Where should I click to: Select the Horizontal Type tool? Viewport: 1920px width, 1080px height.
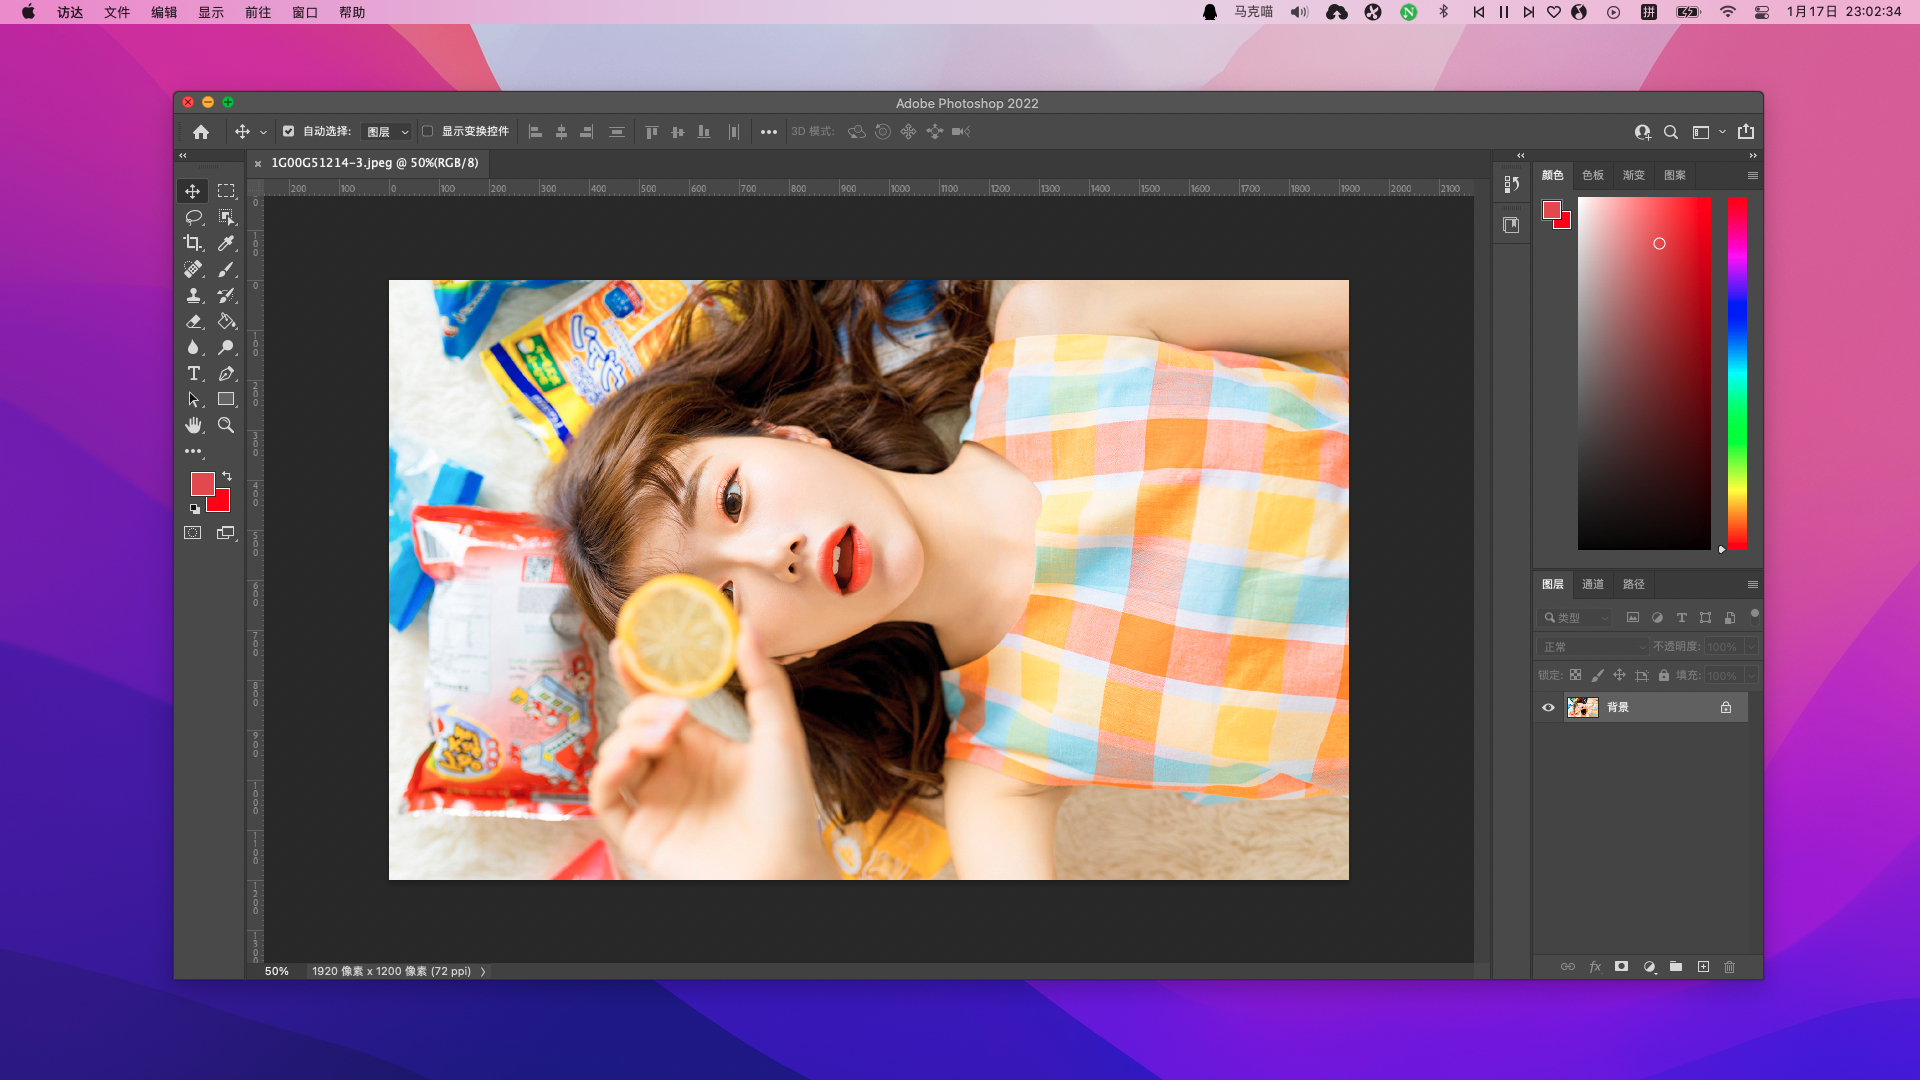193,373
